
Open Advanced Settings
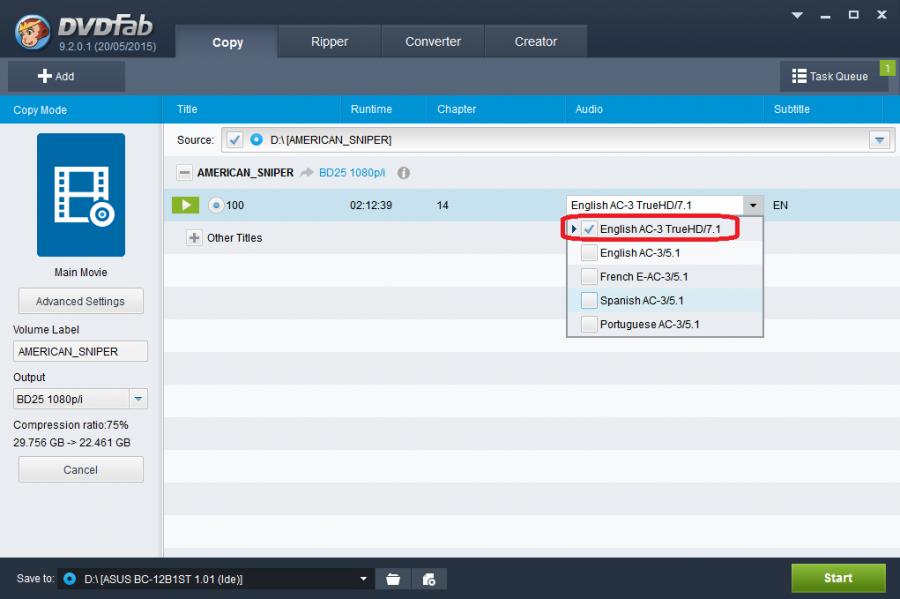coord(80,301)
